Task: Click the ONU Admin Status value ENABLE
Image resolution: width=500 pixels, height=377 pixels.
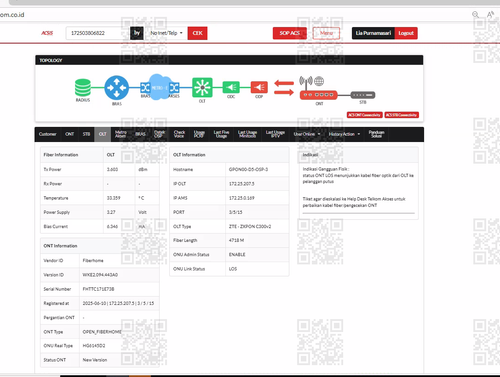Action: click(x=237, y=255)
